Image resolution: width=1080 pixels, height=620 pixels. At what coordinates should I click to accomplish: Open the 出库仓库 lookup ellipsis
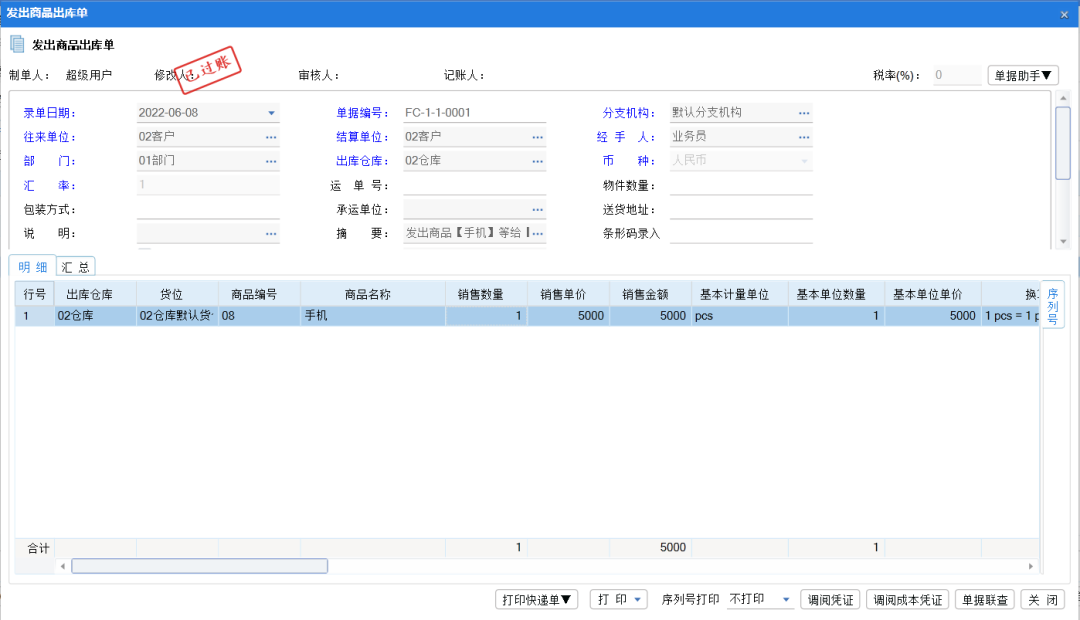538,160
